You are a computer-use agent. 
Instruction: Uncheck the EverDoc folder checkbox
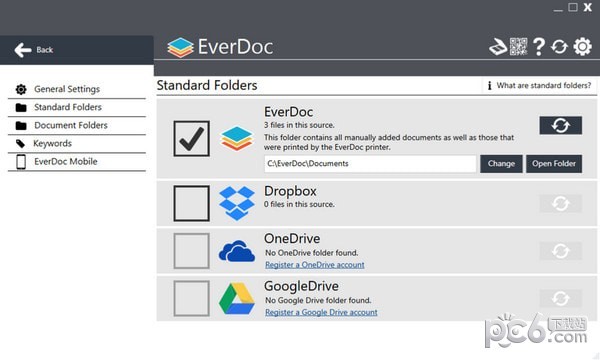(x=191, y=138)
